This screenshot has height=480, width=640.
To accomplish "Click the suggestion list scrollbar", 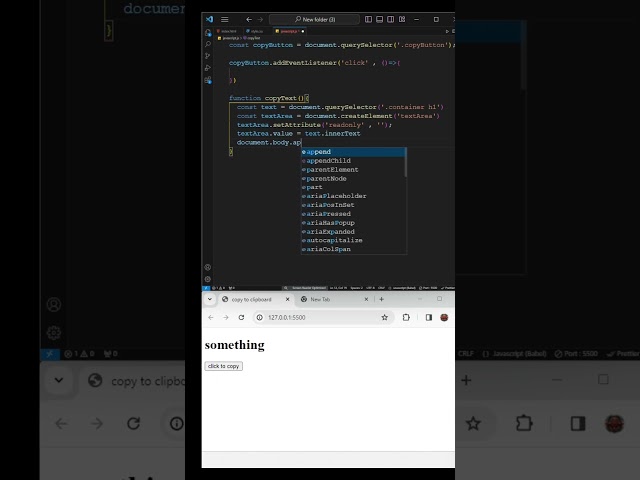I will click(x=405, y=162).
